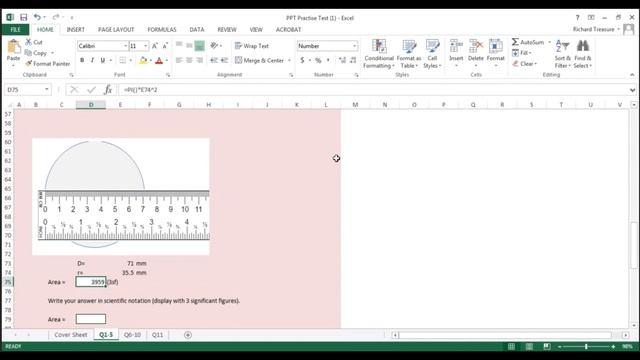This screenshot has width=640, height=360.
Task: Switch to INSERT ribbon tab
Action: click(76, 29)
